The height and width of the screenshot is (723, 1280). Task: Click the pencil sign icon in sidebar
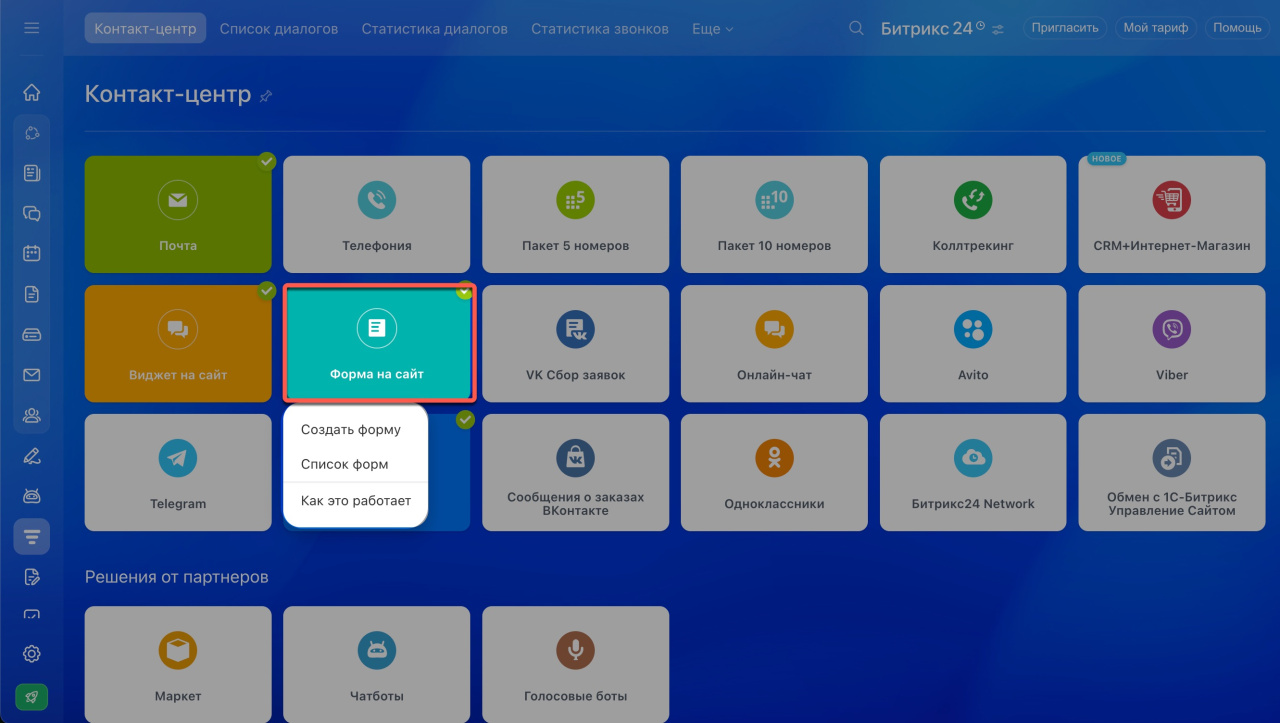(31, 456)
